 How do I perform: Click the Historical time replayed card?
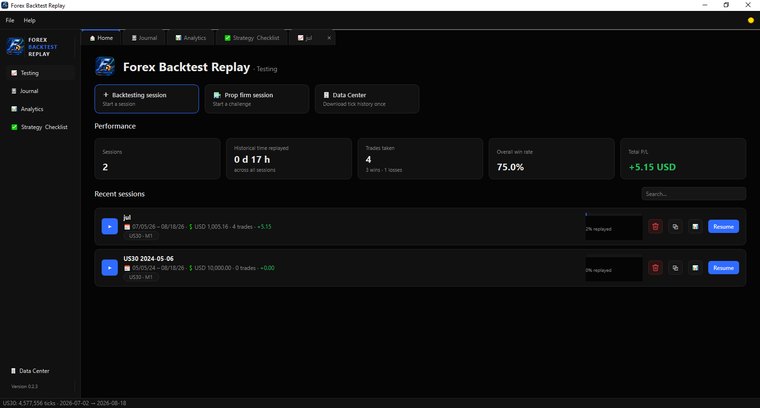[289, 159]
